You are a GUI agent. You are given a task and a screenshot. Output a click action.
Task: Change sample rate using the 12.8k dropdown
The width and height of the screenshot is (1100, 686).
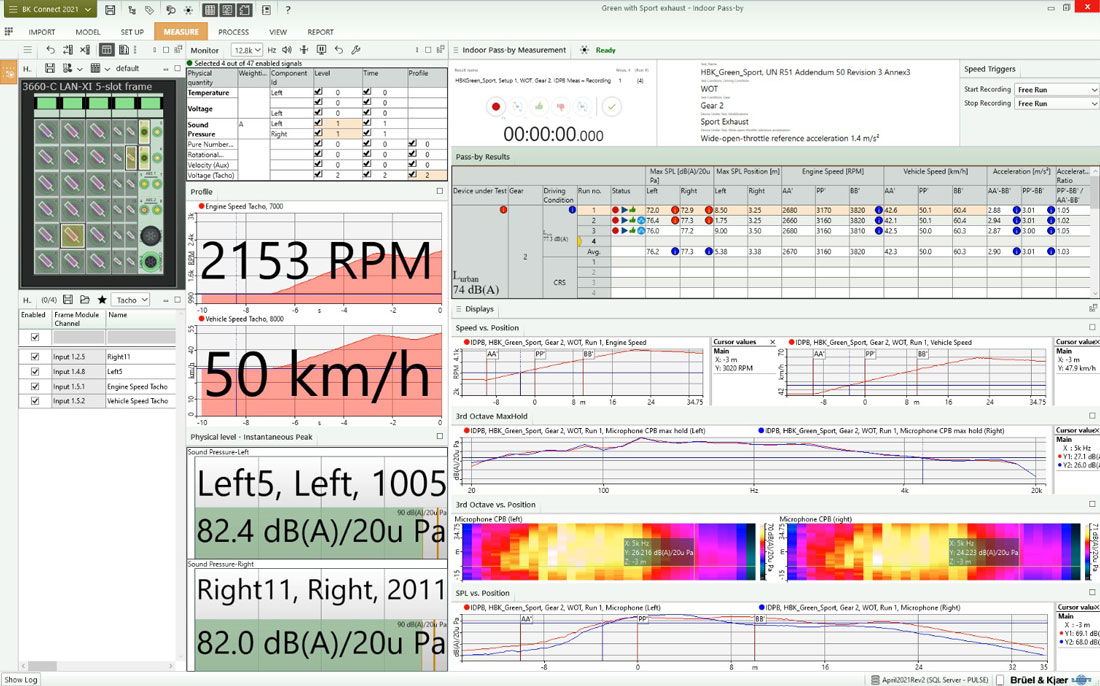(247, 50)
